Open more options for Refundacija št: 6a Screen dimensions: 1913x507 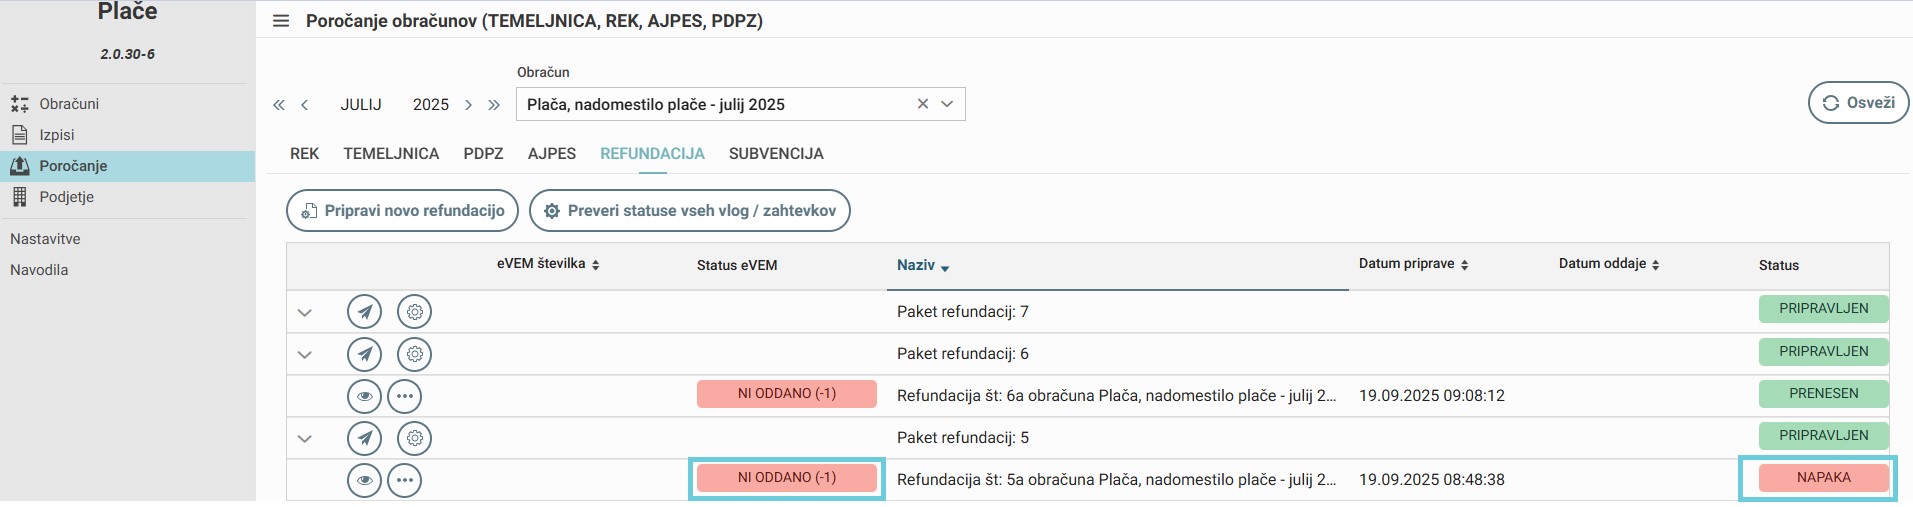404,396
